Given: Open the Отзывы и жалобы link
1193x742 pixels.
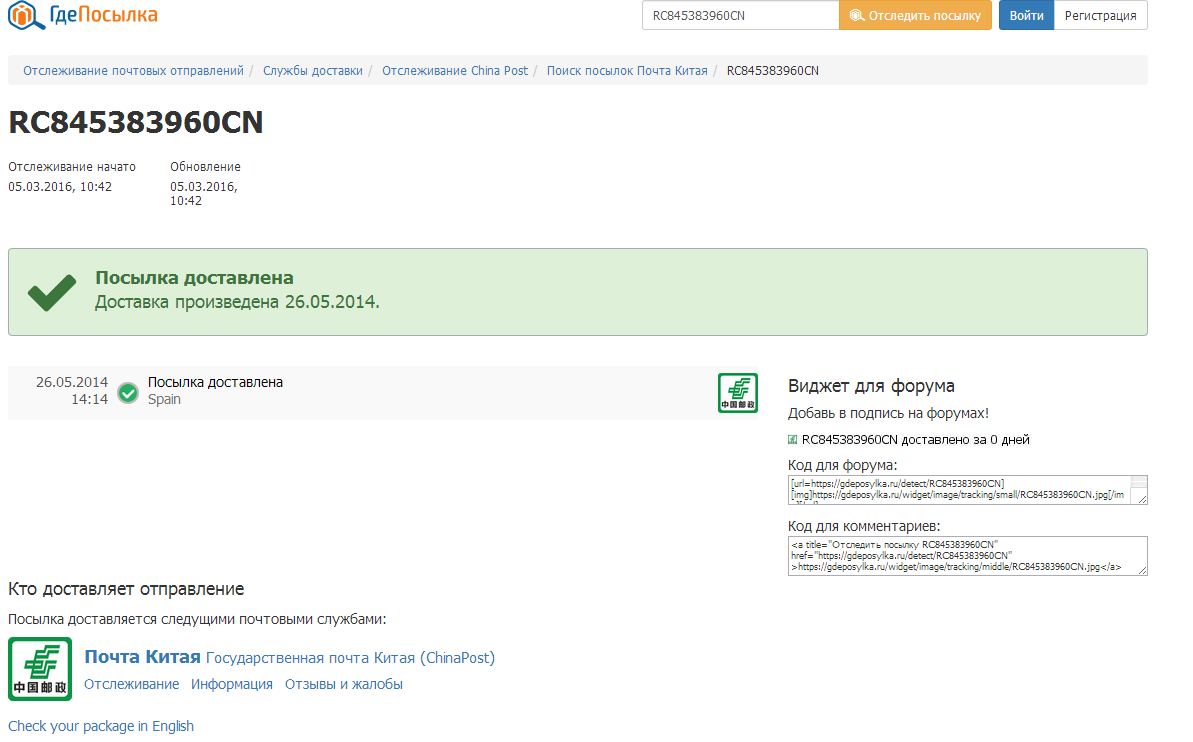Looking at the screenshot, I should point(344,684).
